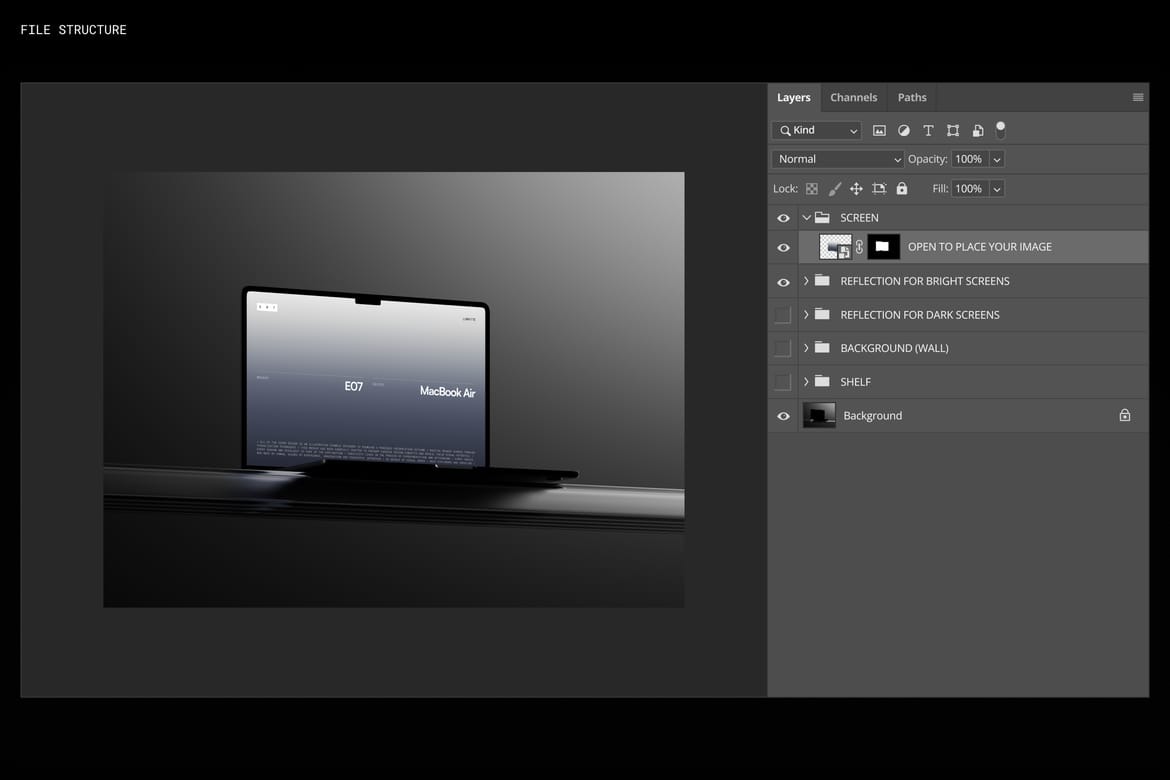Click the SHELF folder icon
1170x780 pixels.
(x=822, y=381)
